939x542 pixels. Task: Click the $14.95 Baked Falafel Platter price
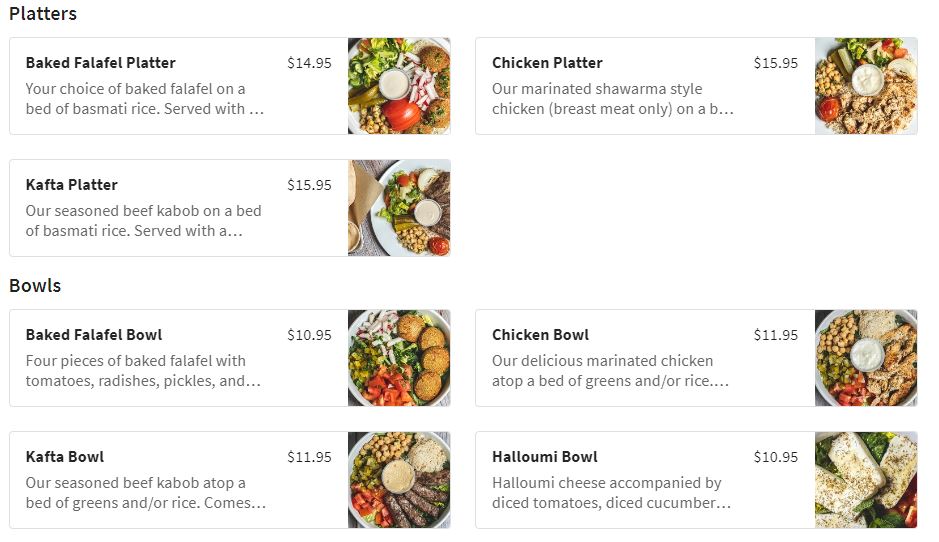pos(309,63)
